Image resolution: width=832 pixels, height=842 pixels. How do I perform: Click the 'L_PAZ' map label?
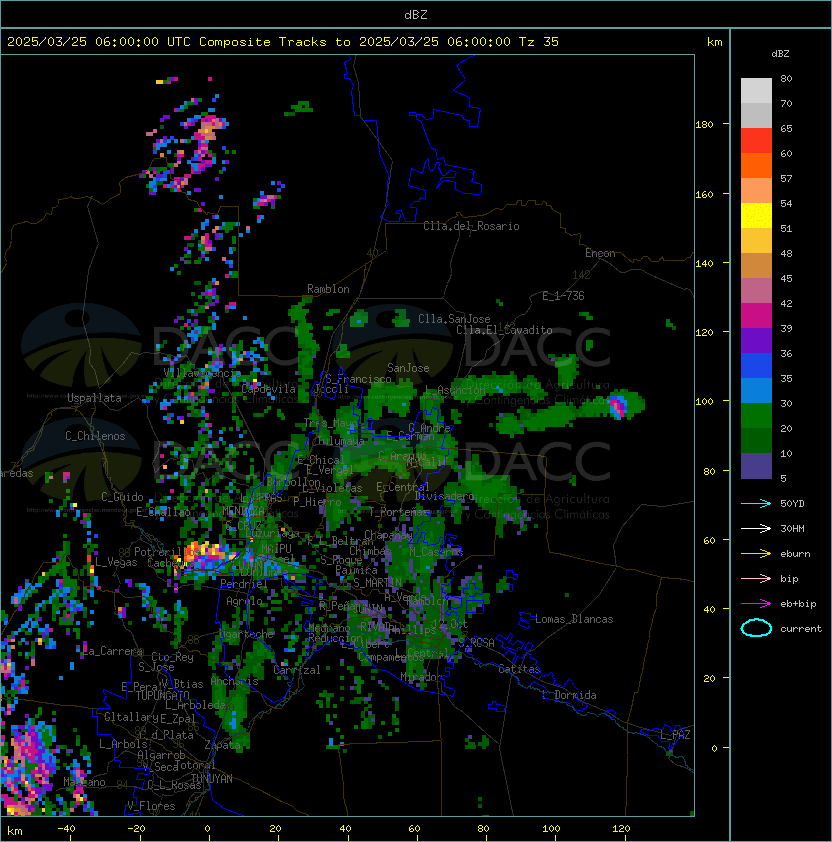(x=675, y=735)
